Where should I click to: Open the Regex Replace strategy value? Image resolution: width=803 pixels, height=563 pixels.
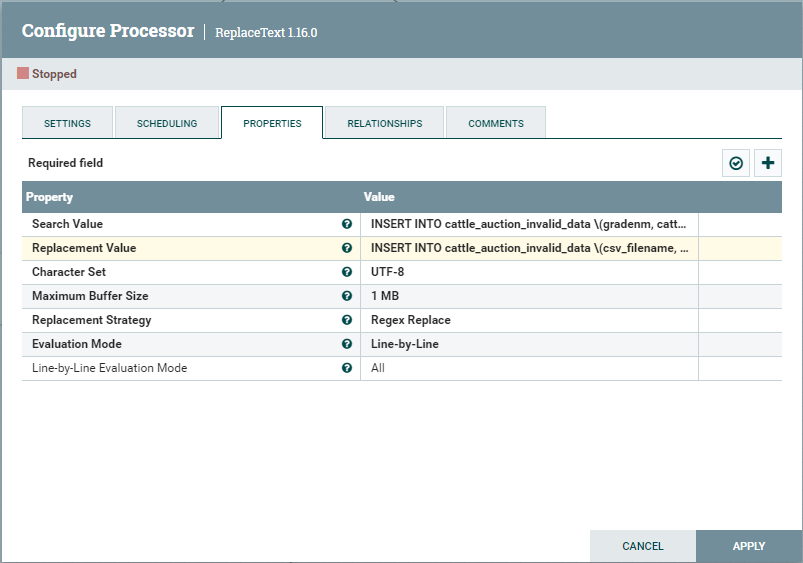(411, 320)
